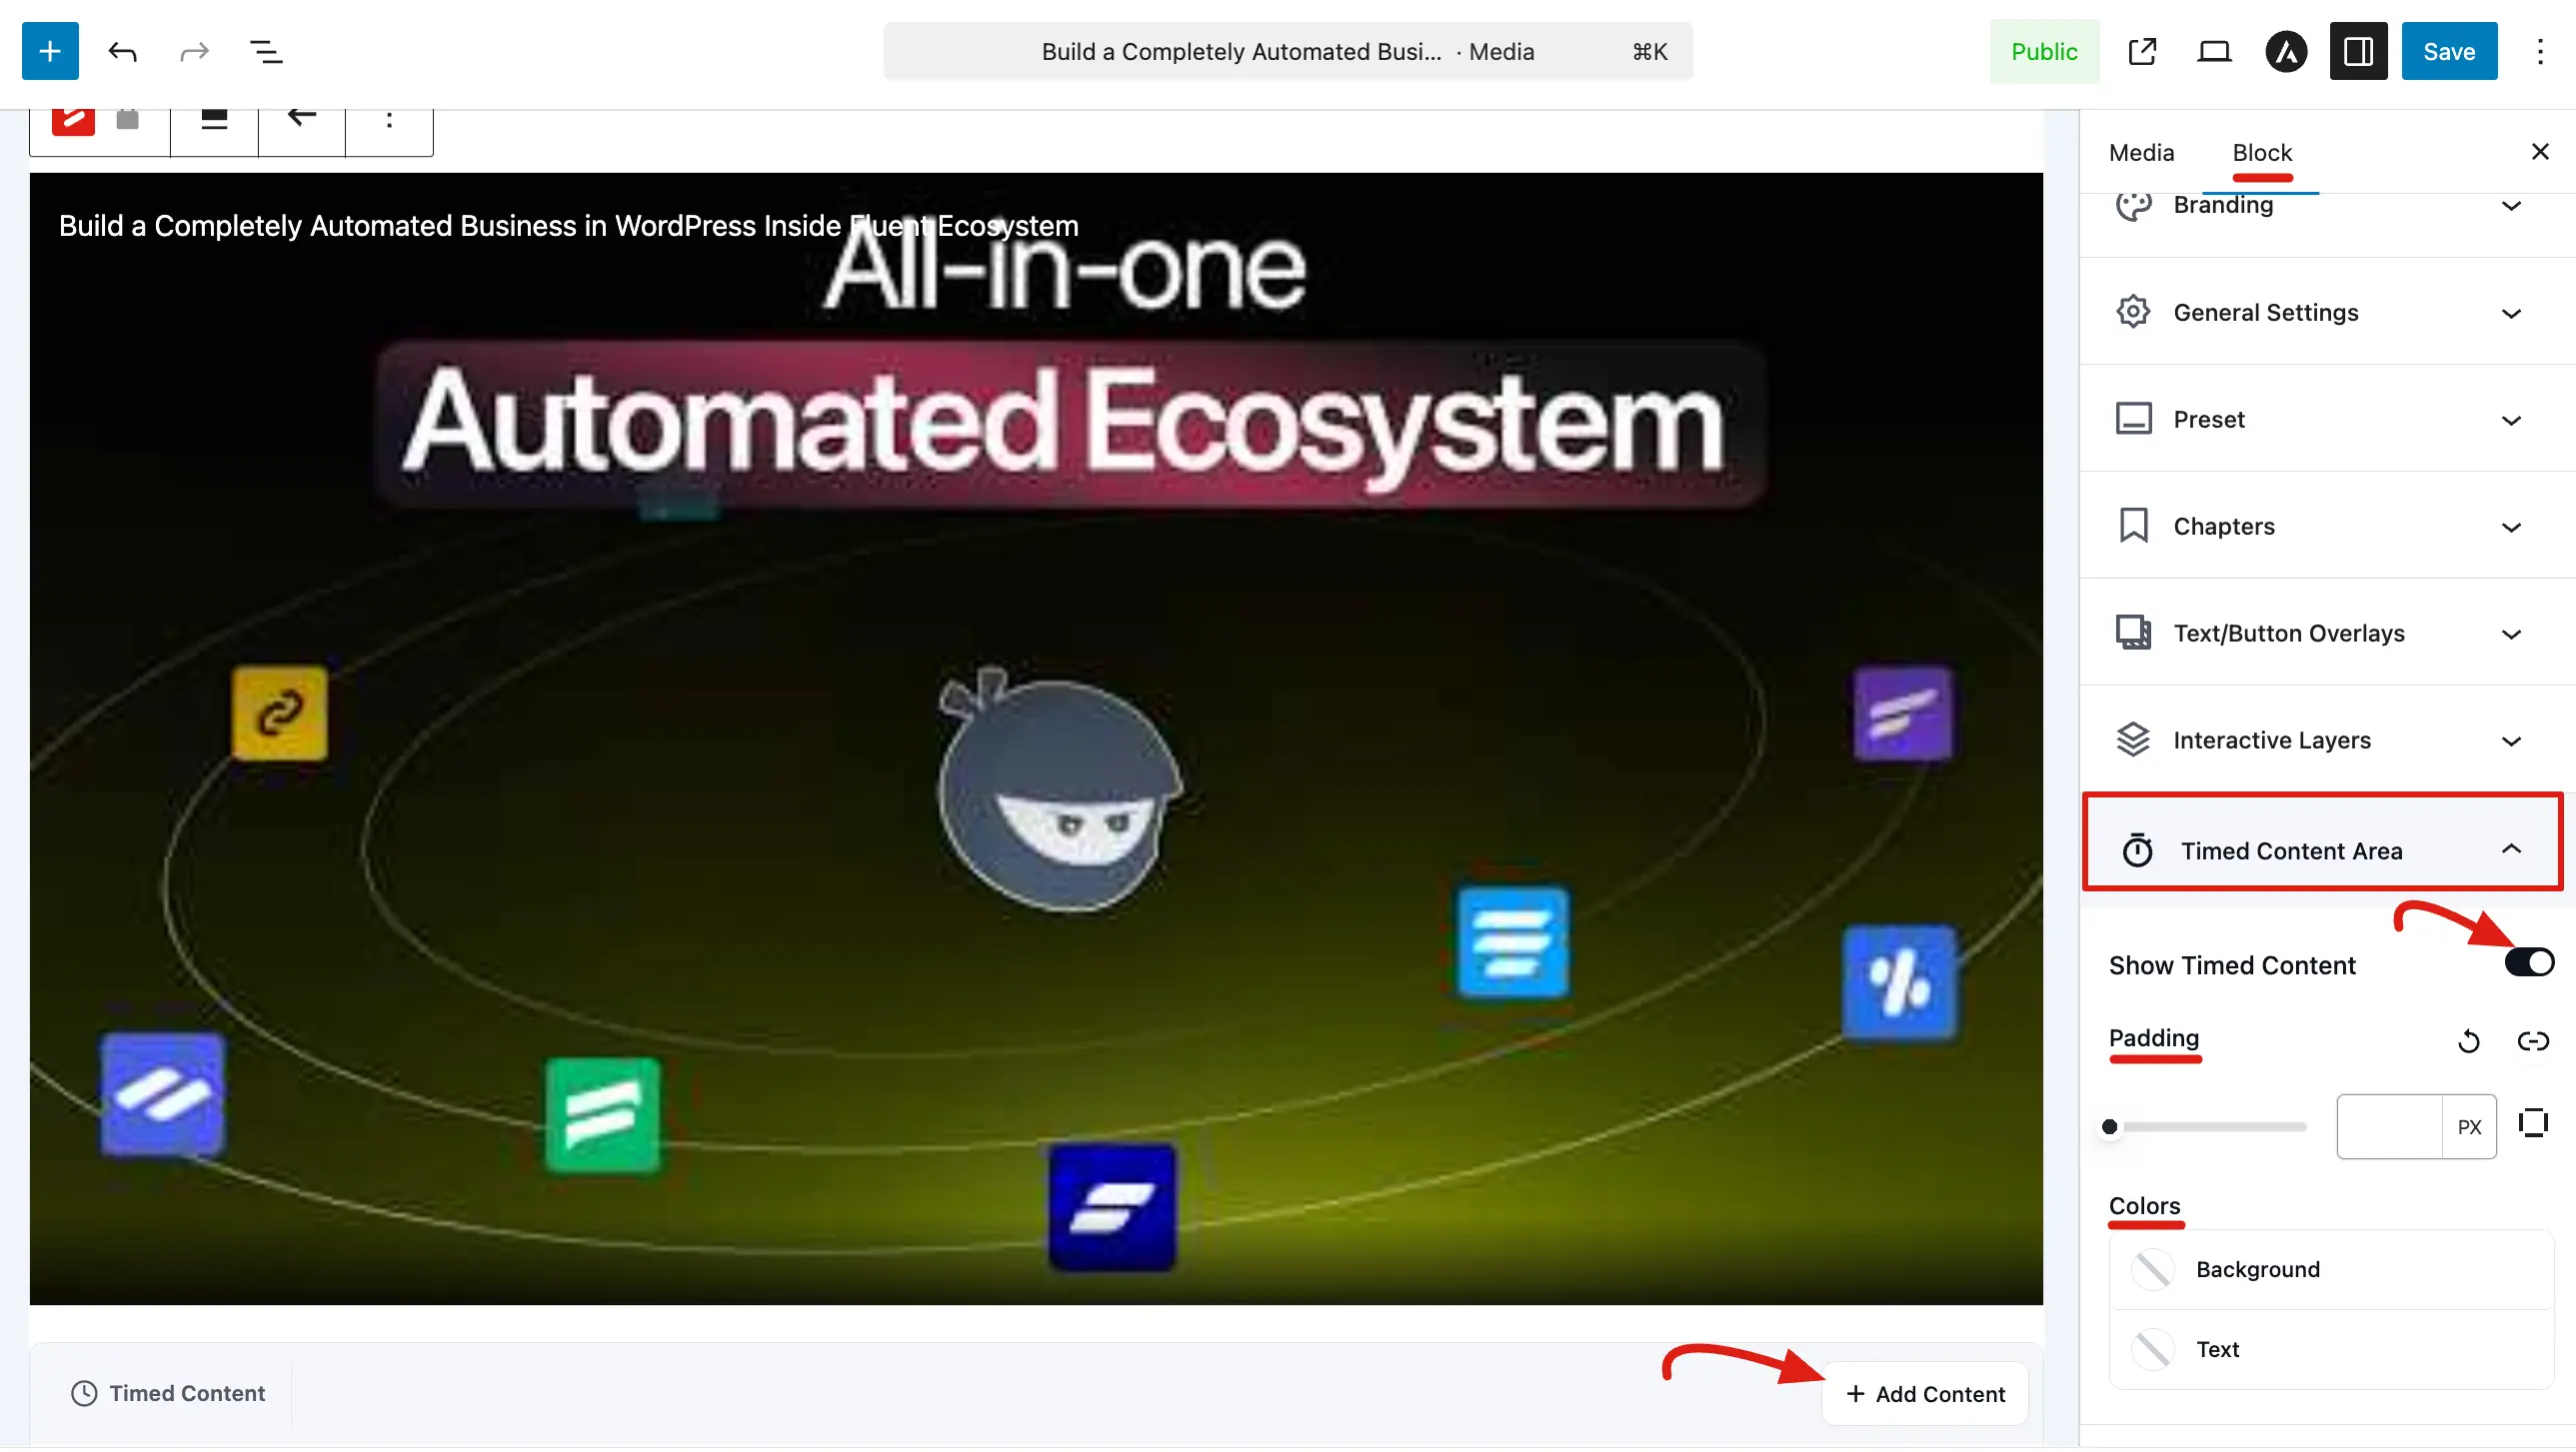Click the Add Content button
2576x1452 pixels.
point(1925,1394)
